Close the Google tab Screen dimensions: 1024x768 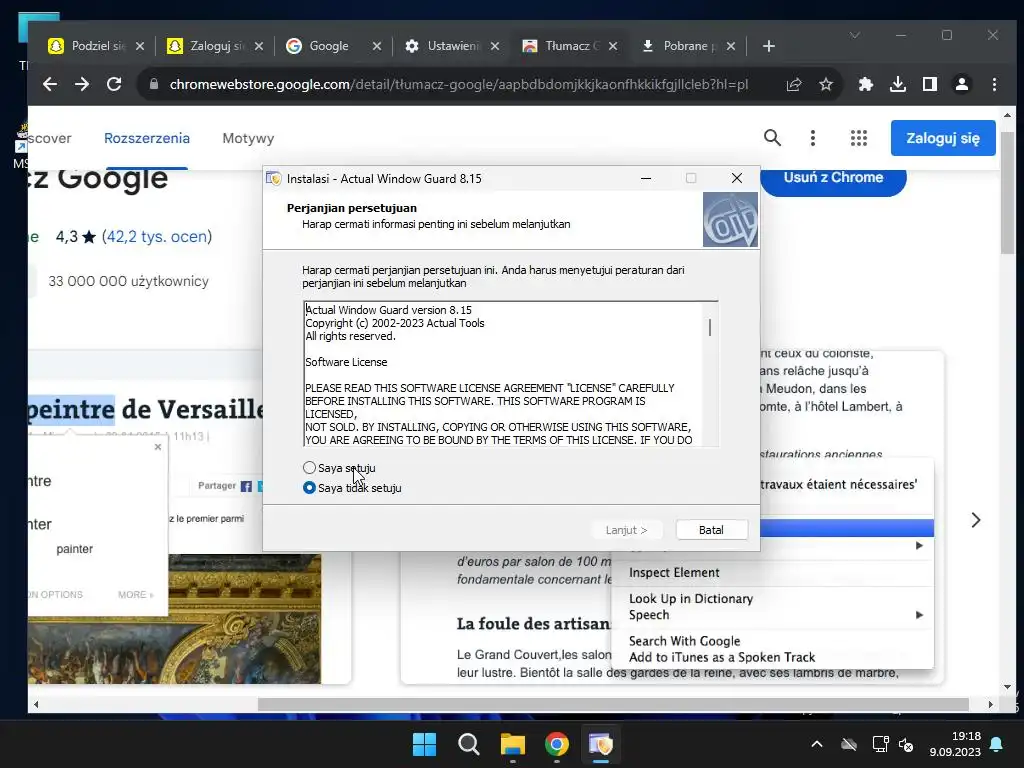[x=377, y=46]
